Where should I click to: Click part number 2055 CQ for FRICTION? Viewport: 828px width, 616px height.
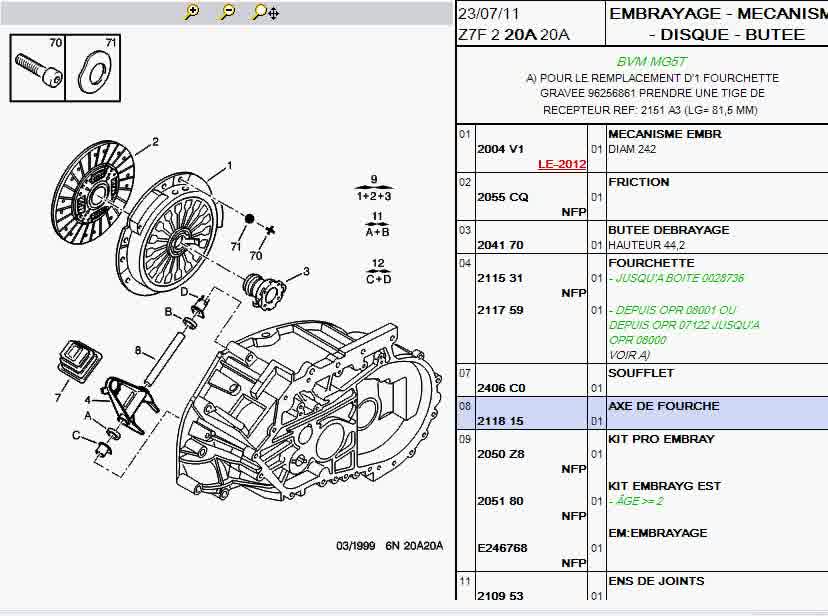pyautogui.click(x=502, y=197)
